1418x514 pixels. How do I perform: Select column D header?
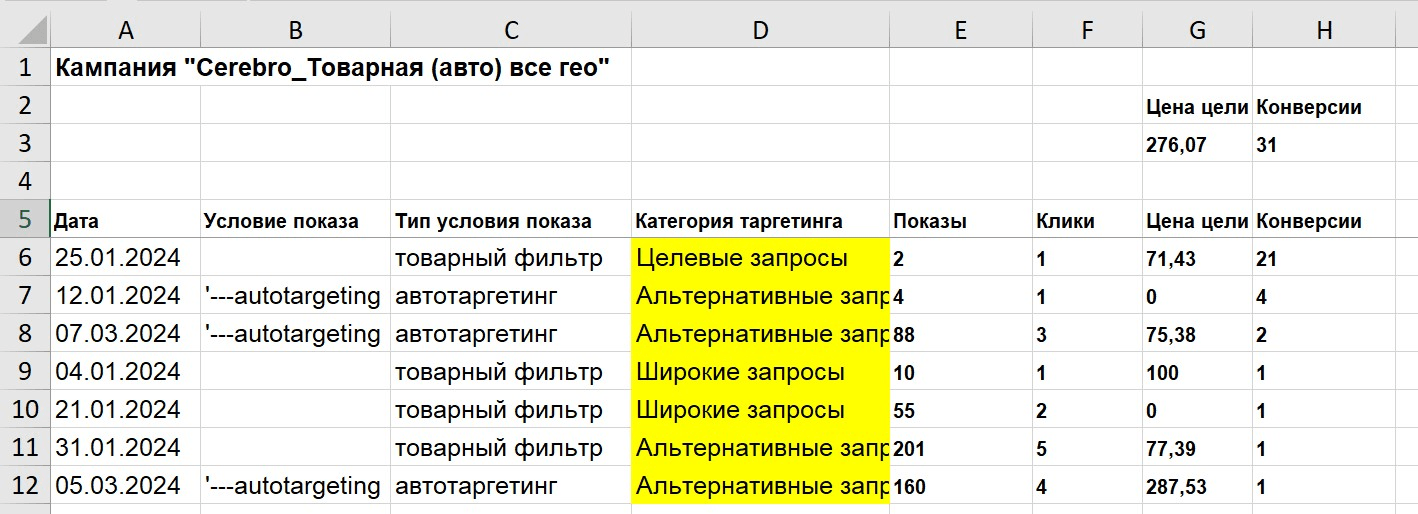[760, 31]
